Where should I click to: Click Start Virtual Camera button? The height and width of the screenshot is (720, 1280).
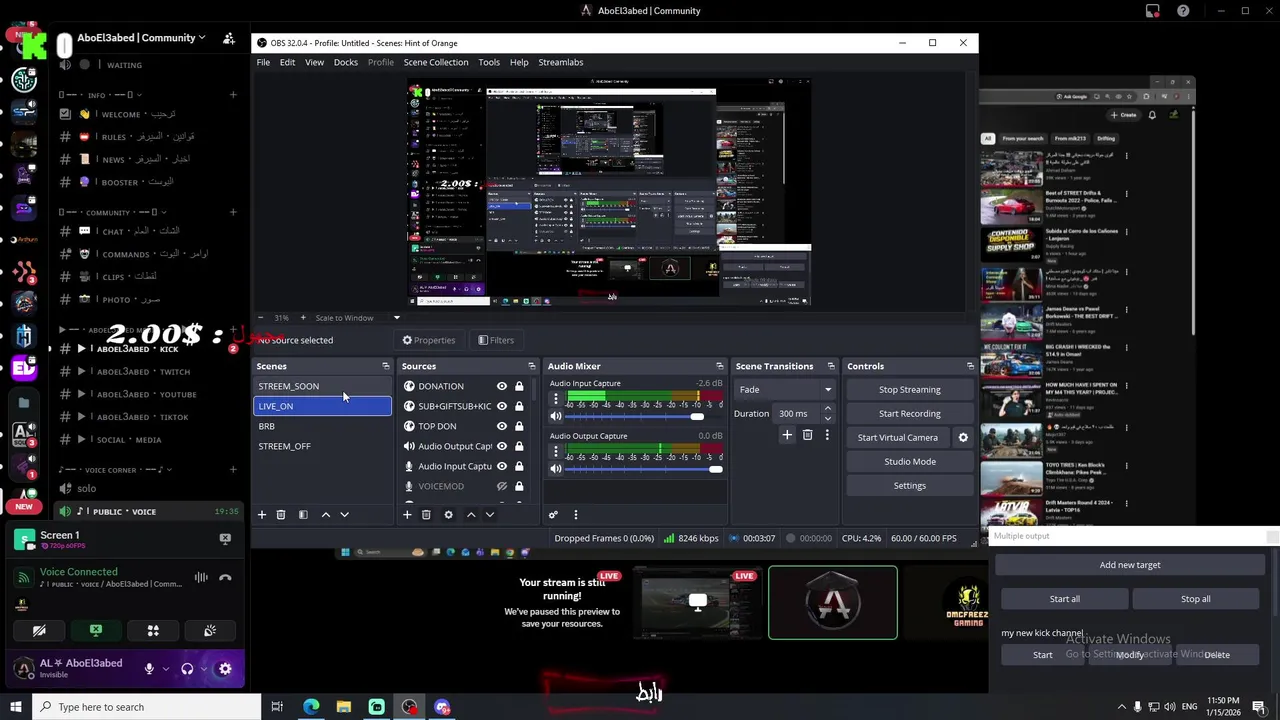(x=898, y=437)
